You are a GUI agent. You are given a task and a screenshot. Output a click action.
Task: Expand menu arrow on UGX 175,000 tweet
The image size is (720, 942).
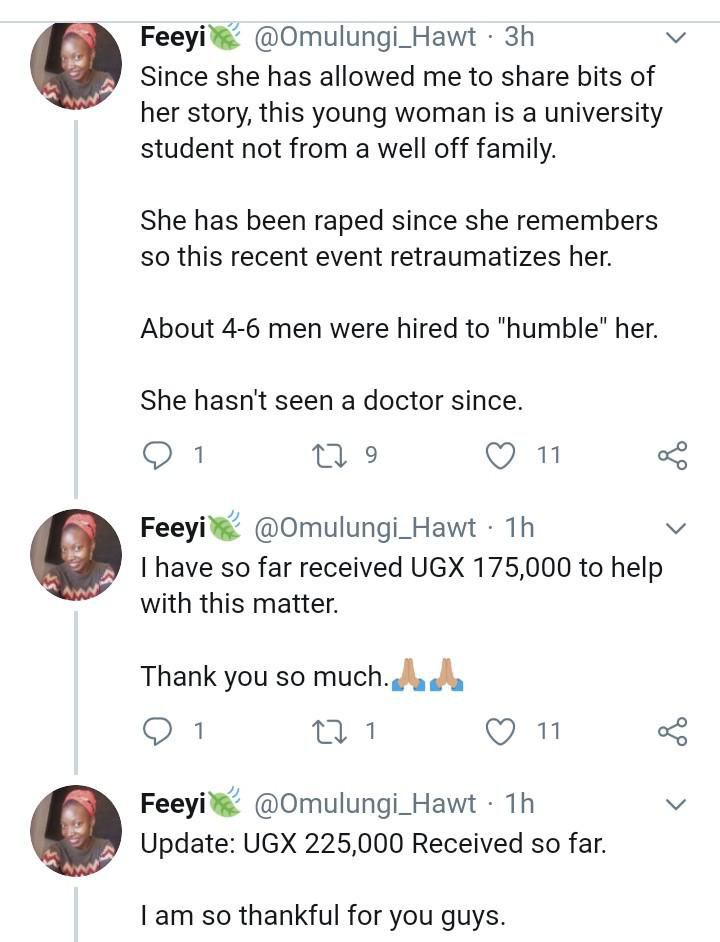pyautogui.click(x=676, y=527)
